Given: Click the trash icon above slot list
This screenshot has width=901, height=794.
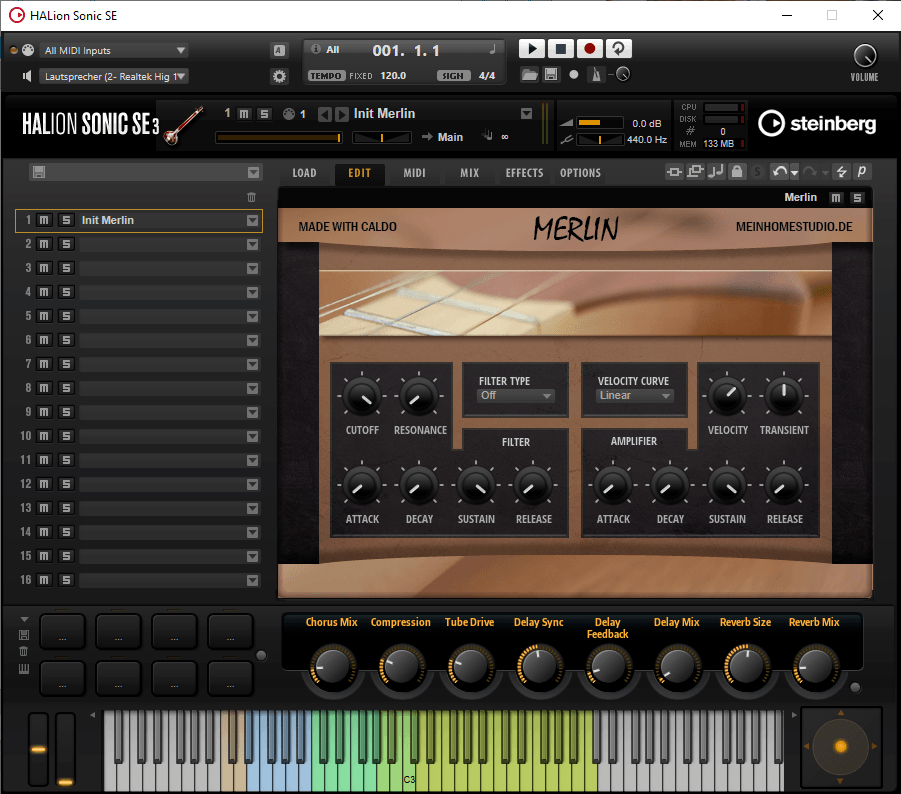Looking at the screenshot, I should (x=251, y=197).
